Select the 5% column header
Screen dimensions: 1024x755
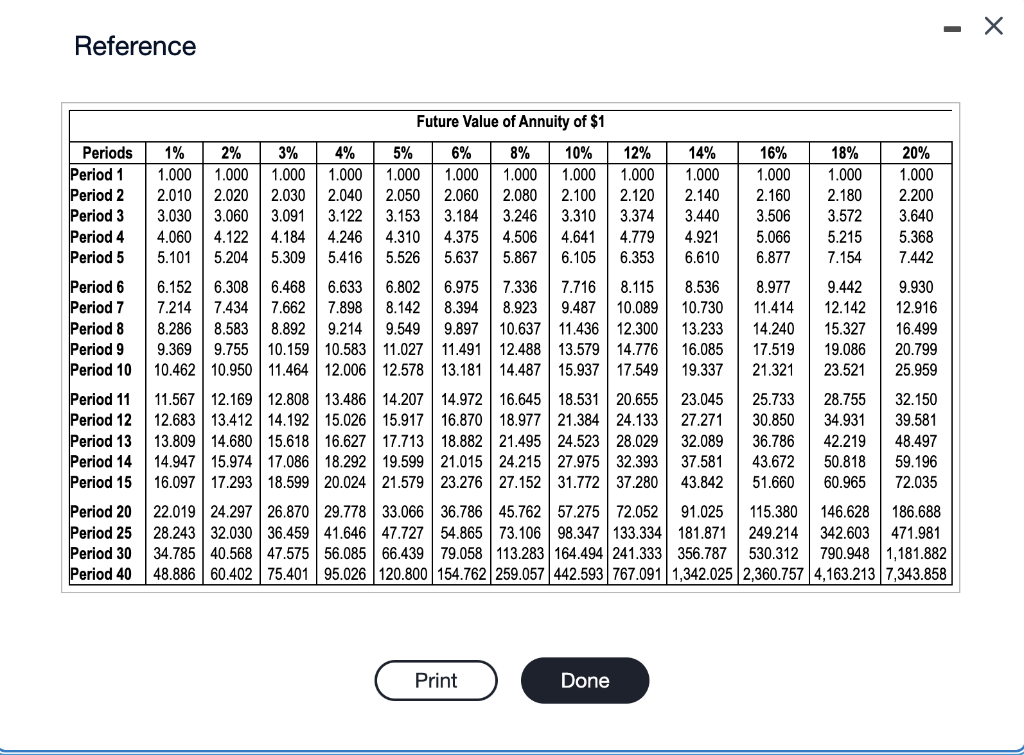[403, 153]
